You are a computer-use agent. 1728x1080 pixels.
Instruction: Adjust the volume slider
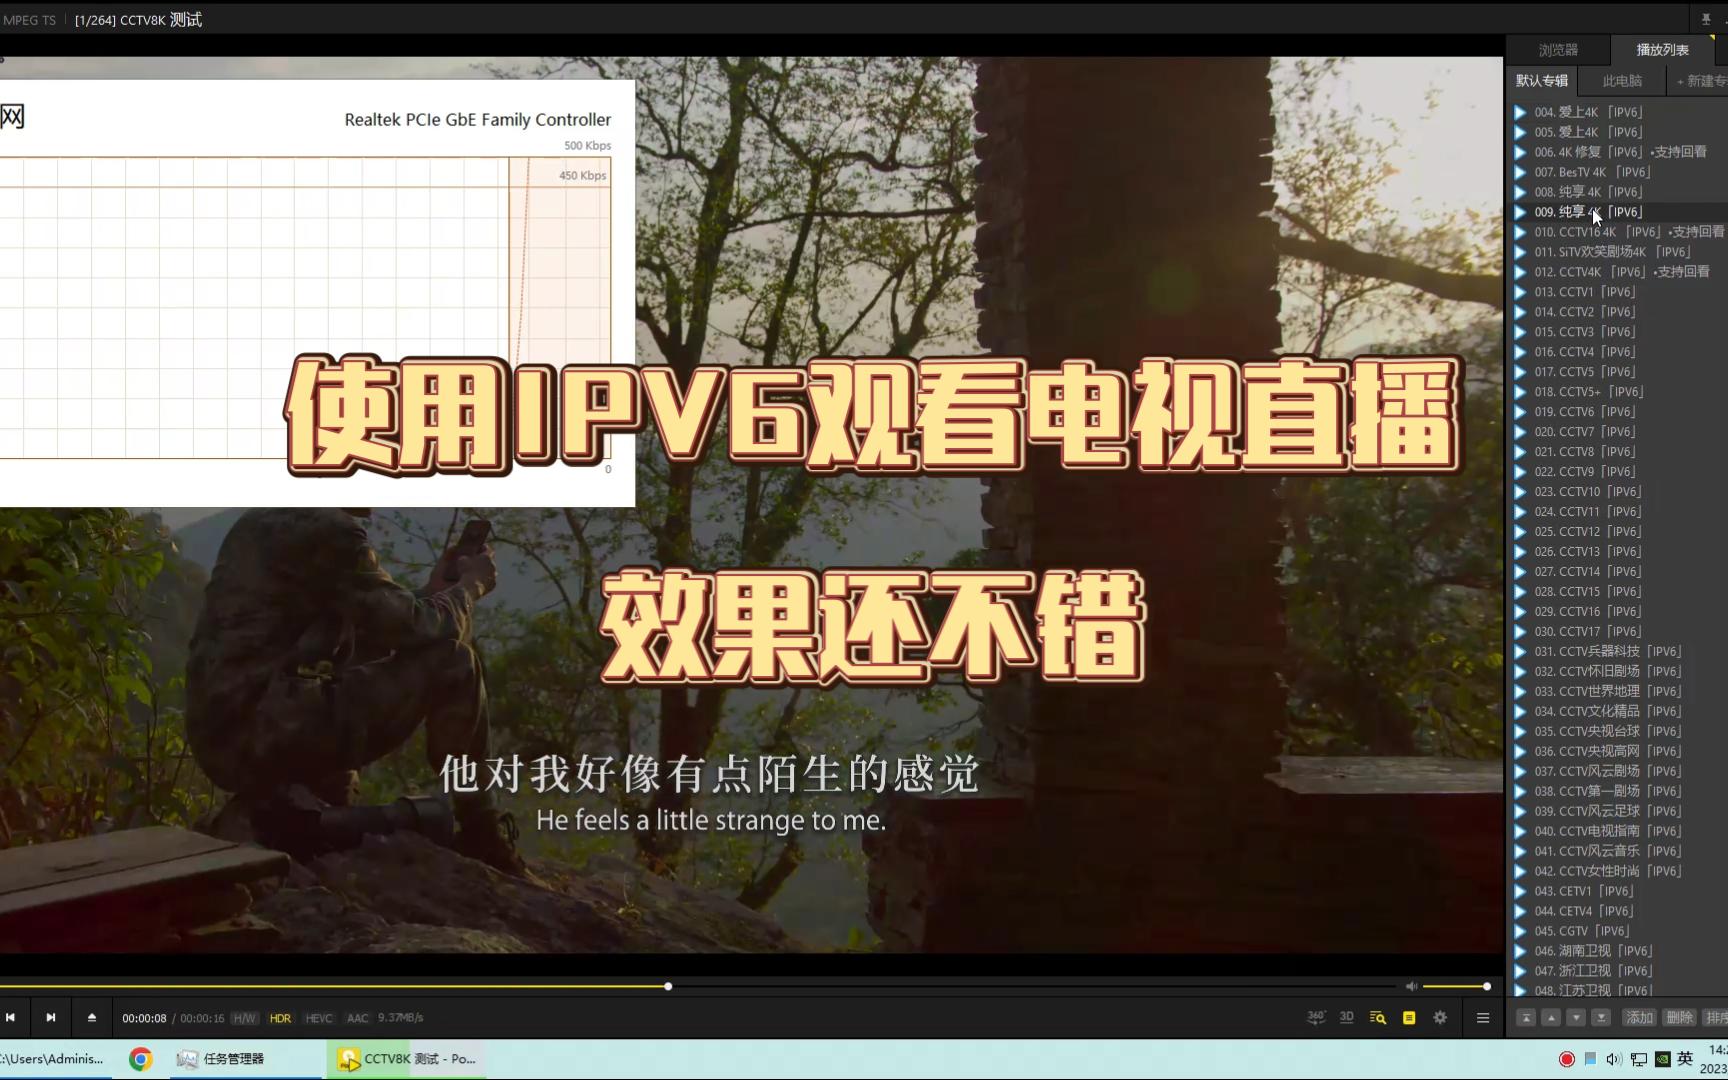coord(1455,986)
